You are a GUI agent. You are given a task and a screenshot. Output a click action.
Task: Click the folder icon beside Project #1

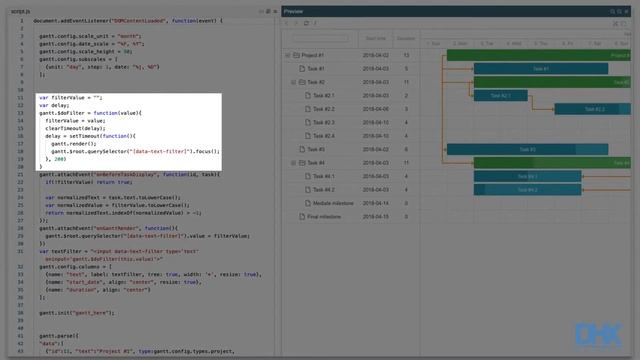coord(296,55)
